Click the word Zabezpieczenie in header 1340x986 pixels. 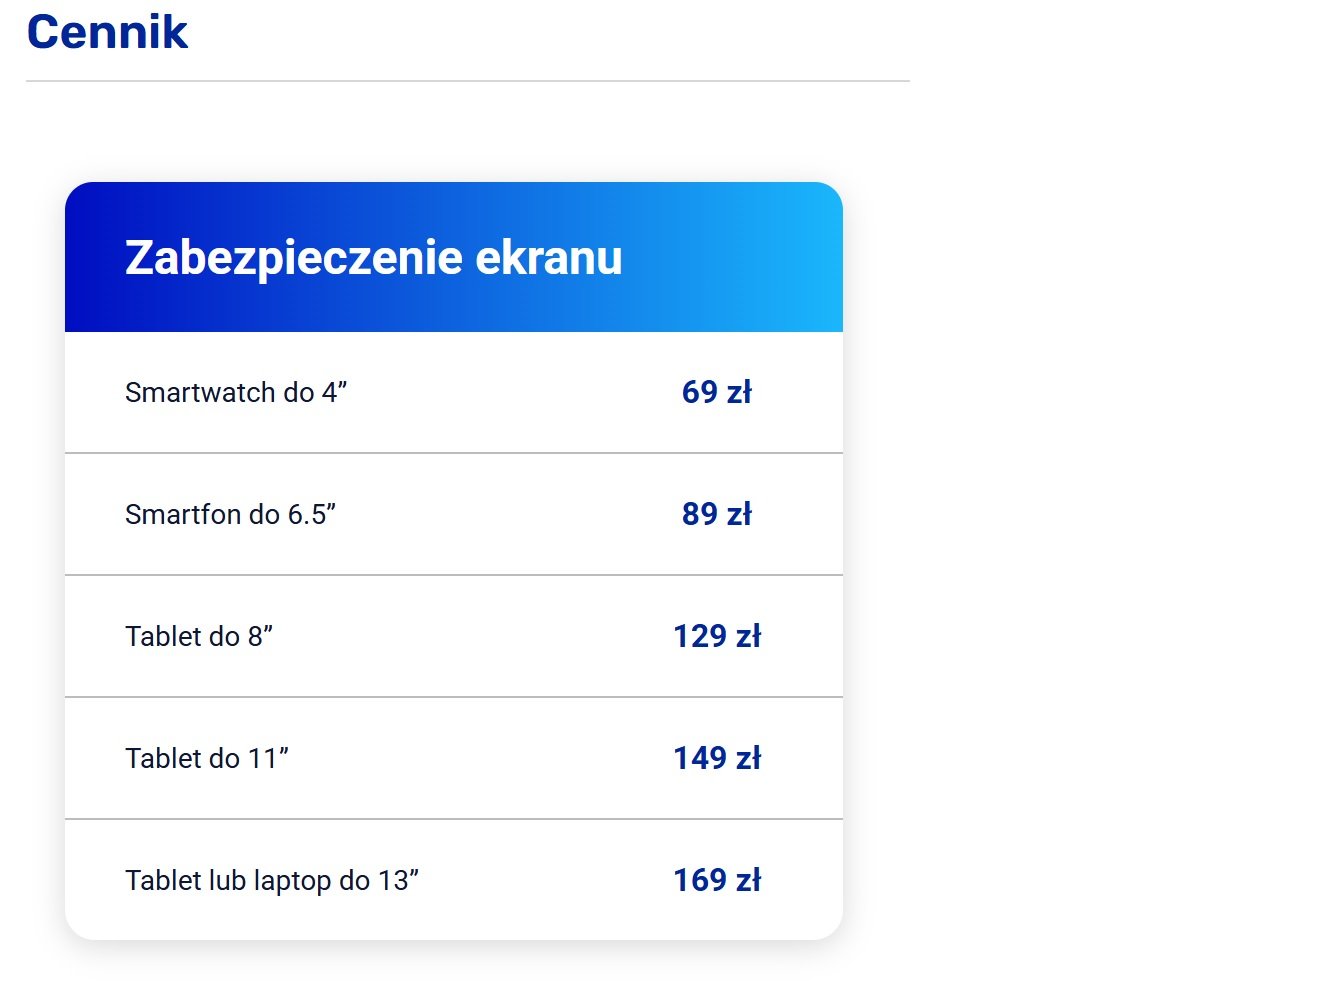[294, 257]
